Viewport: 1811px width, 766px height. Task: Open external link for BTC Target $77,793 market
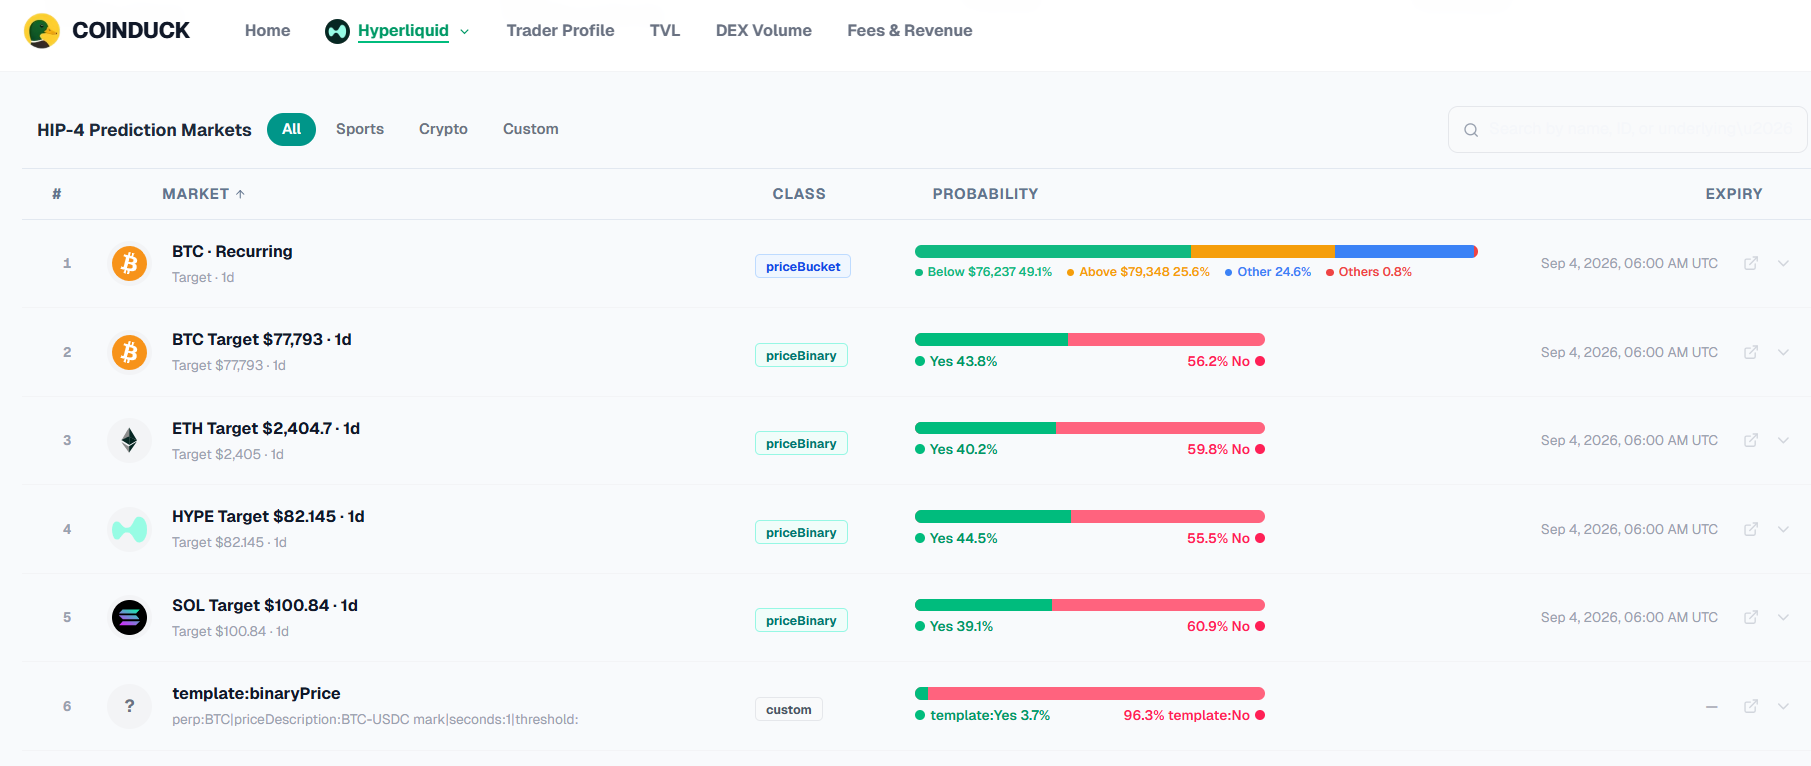pyautogui.click(x=1751, y=352)
